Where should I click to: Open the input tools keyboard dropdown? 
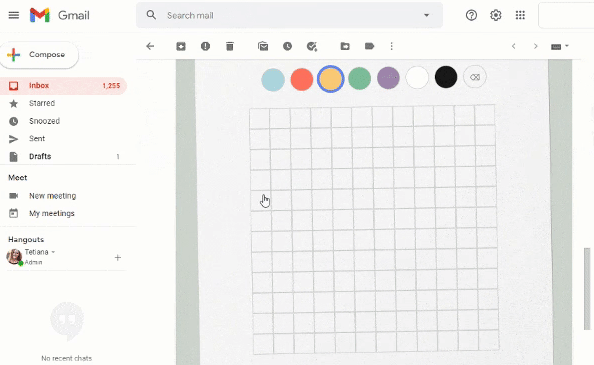point(560,47)
